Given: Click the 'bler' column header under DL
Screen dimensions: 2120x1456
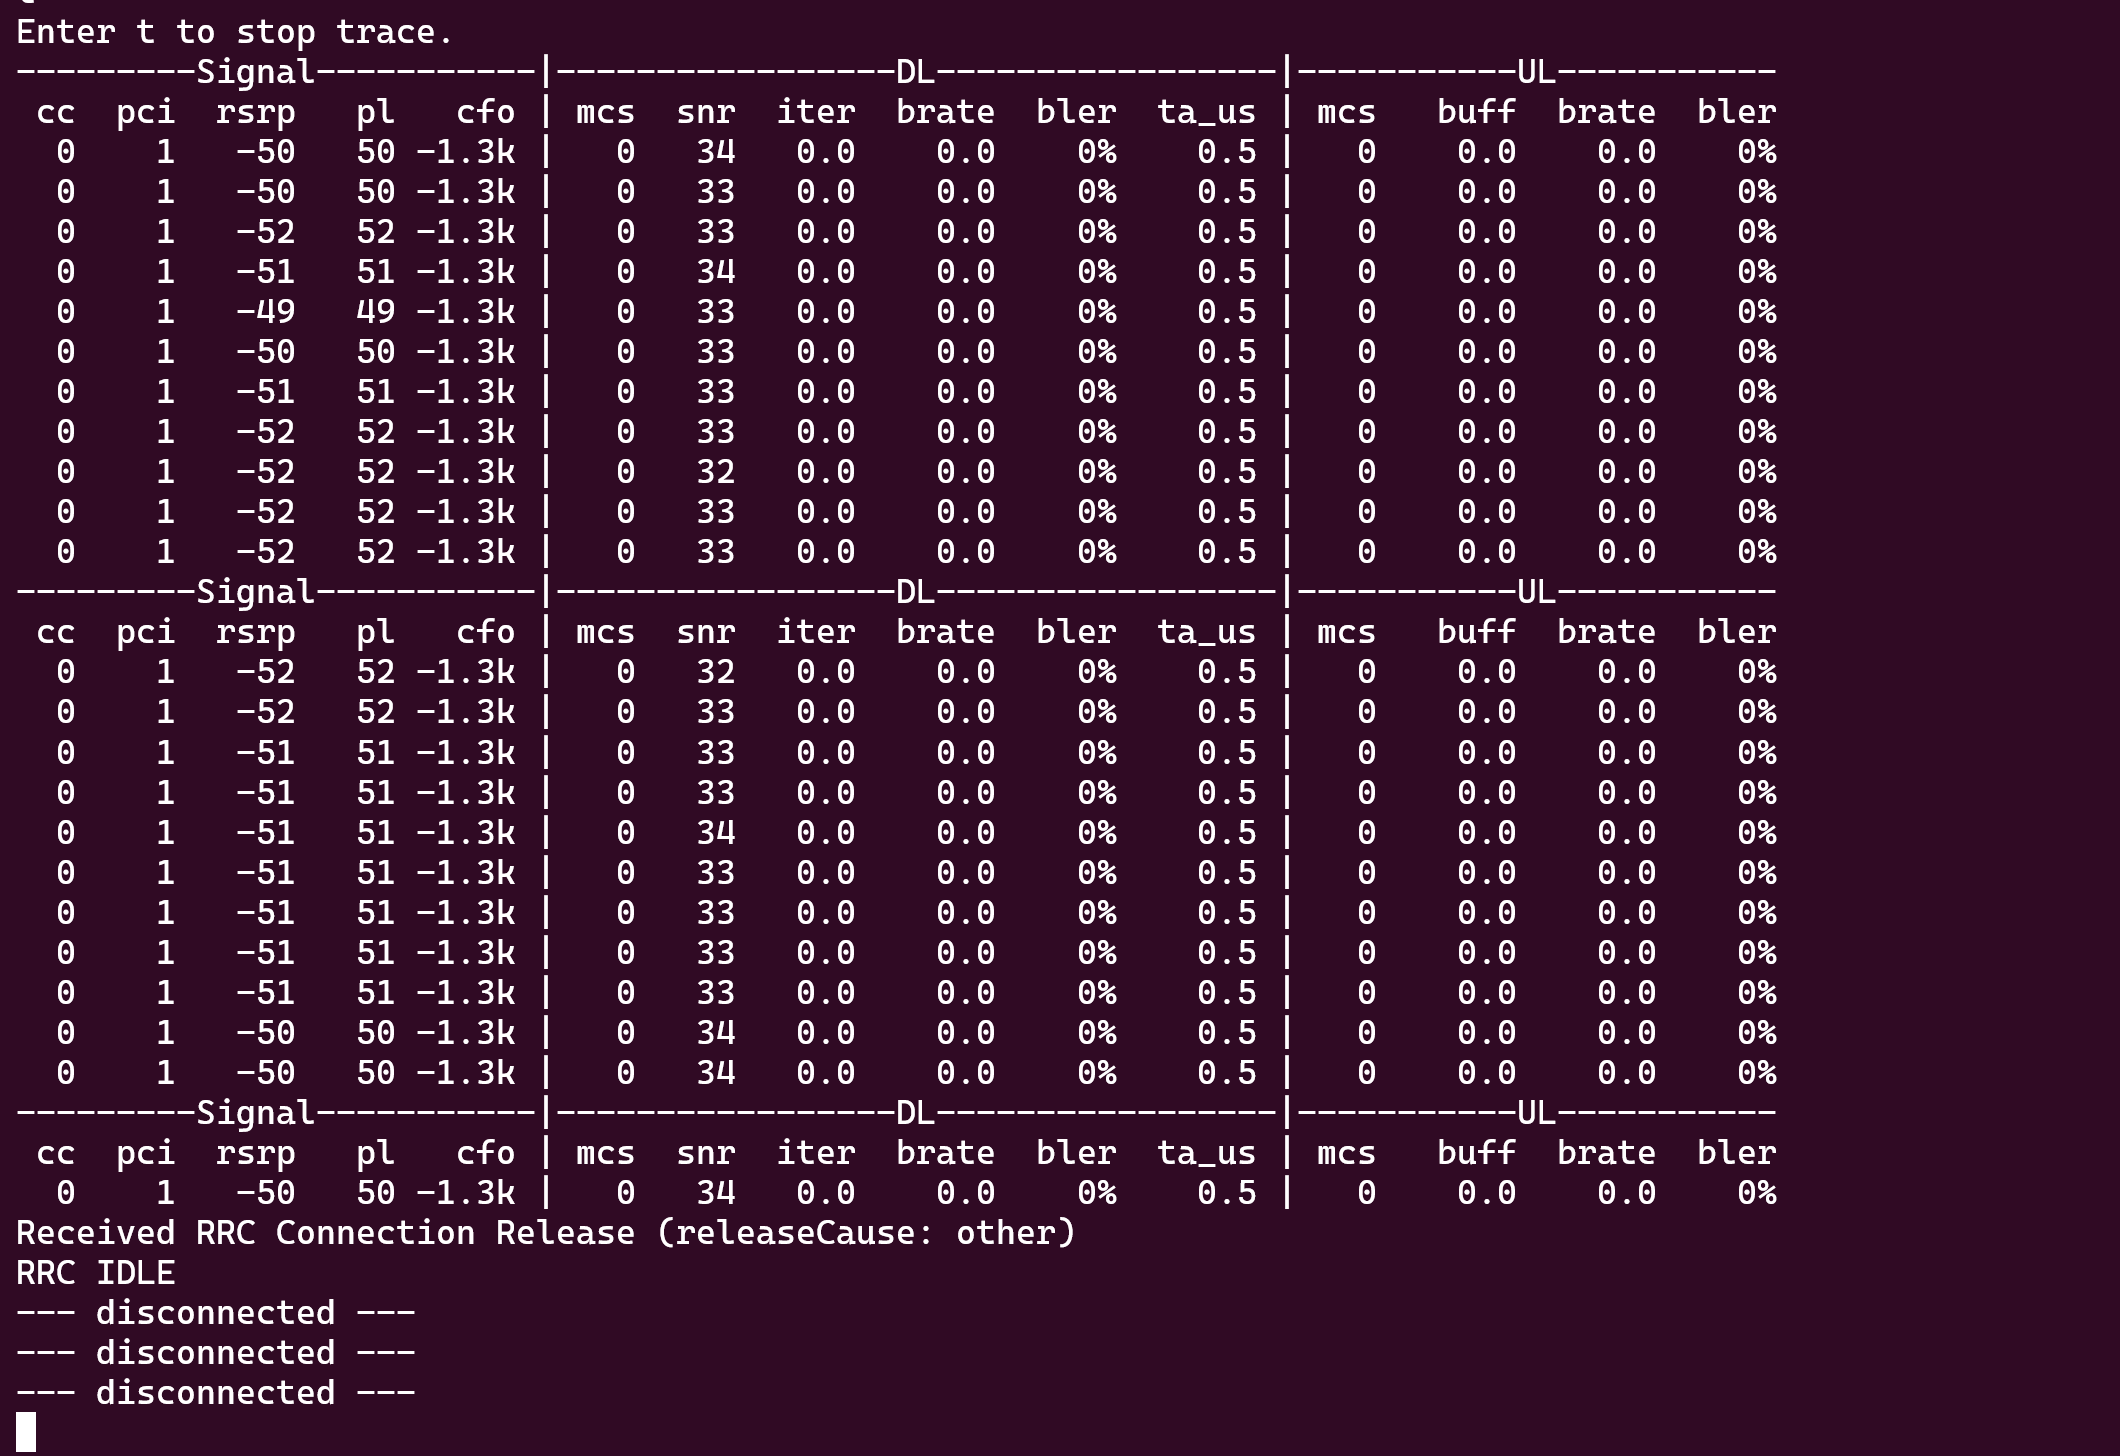Looking at the screenshot, I should point(1073,112).
